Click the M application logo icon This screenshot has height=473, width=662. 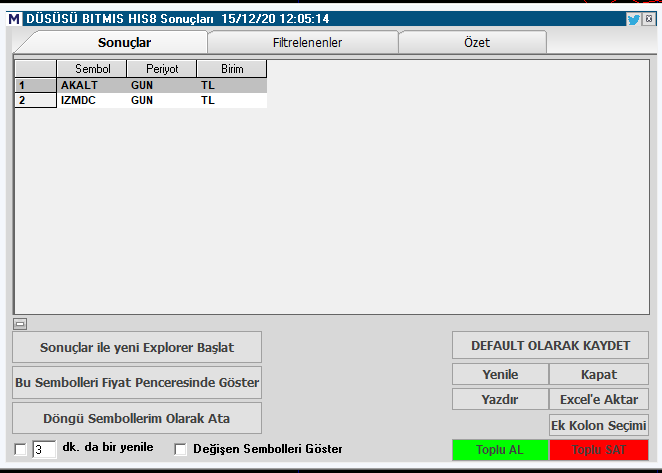[14, 19]
